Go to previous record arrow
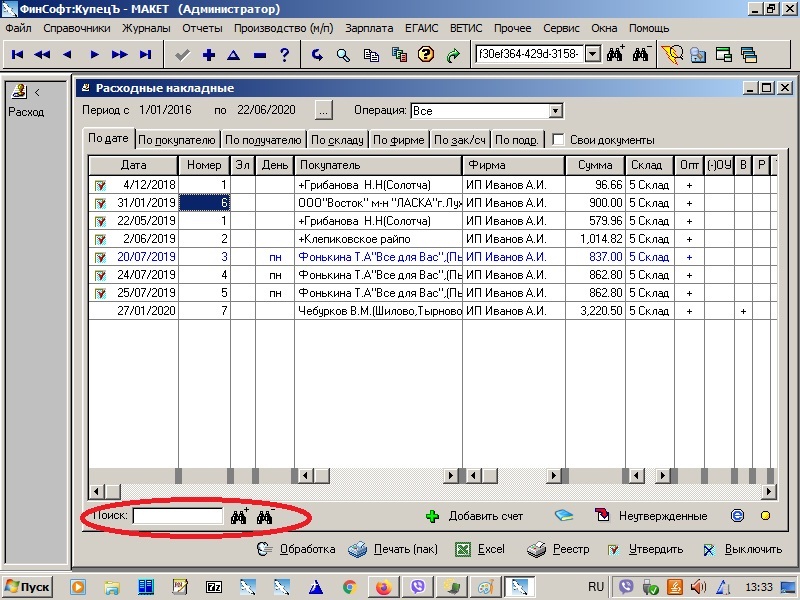The width and height of the screenshot is (800, 600). pyautogui.click(x=67, y=55)
